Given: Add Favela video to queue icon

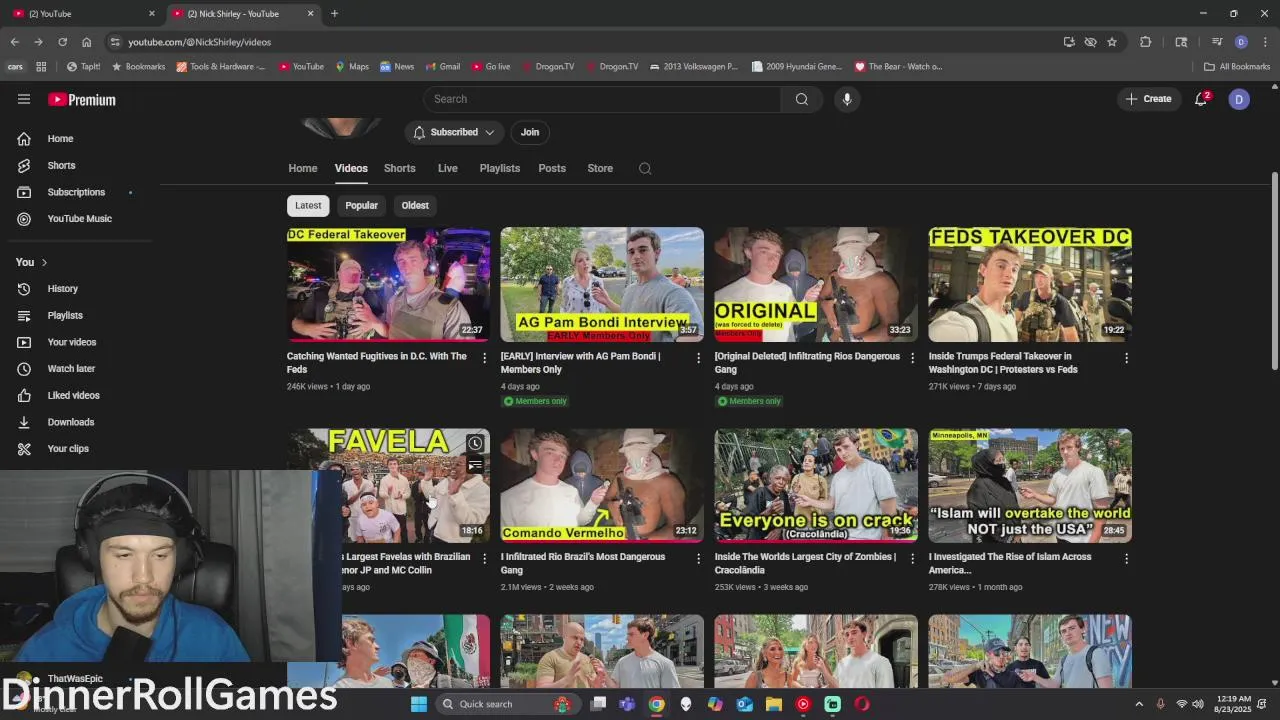Looking at the screenshot, I should [475, 465].
